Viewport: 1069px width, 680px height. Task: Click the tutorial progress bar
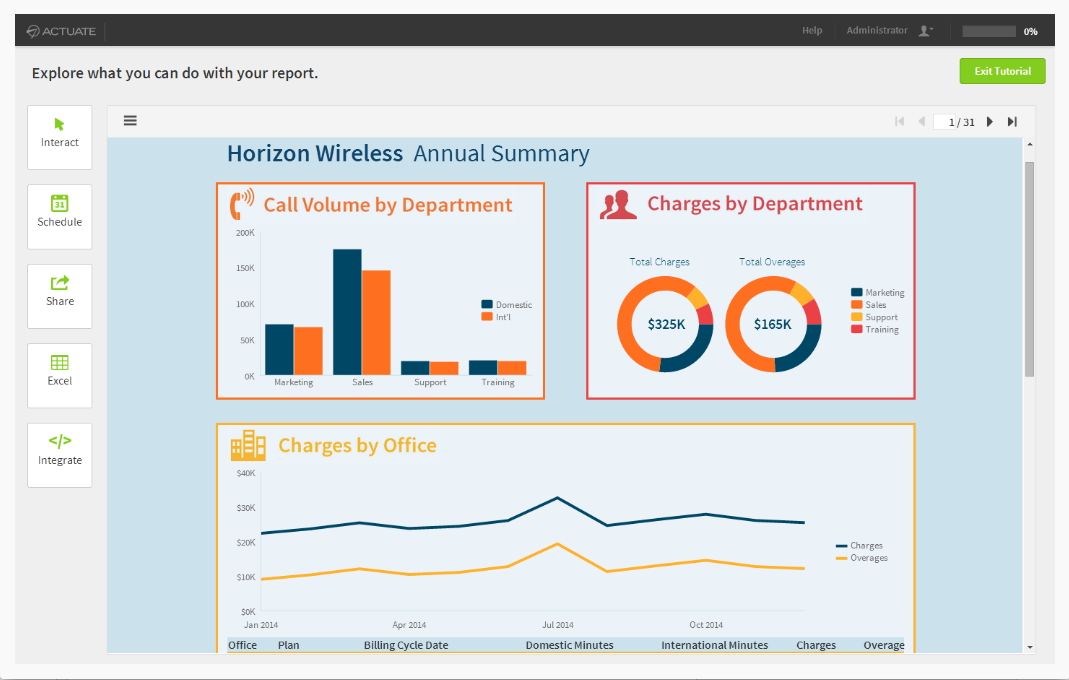pyautogui.click(x=989, y=31)
